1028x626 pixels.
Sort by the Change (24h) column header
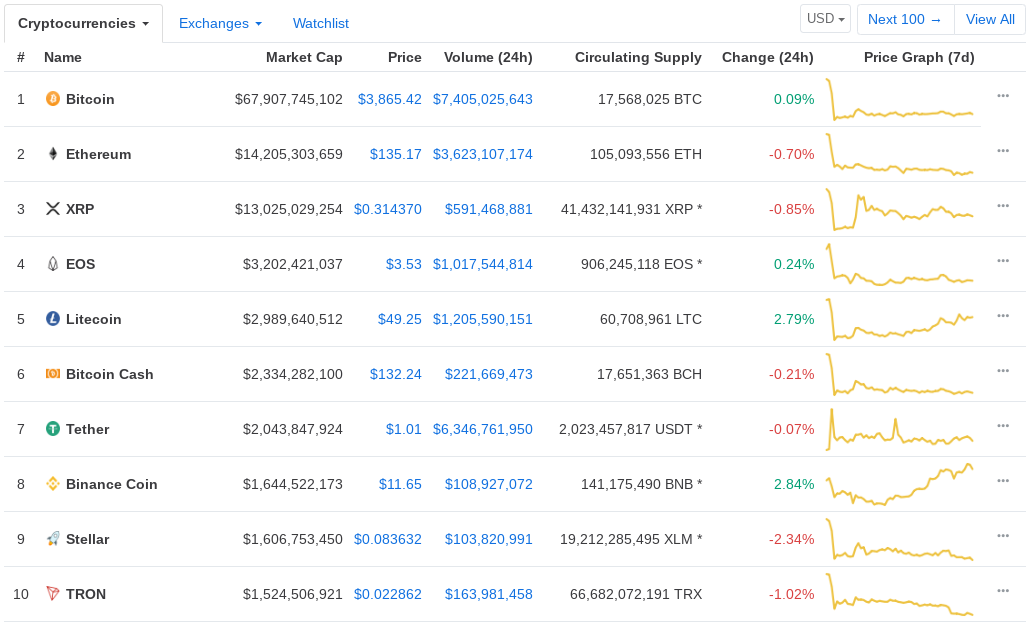(x=768, y=58)
